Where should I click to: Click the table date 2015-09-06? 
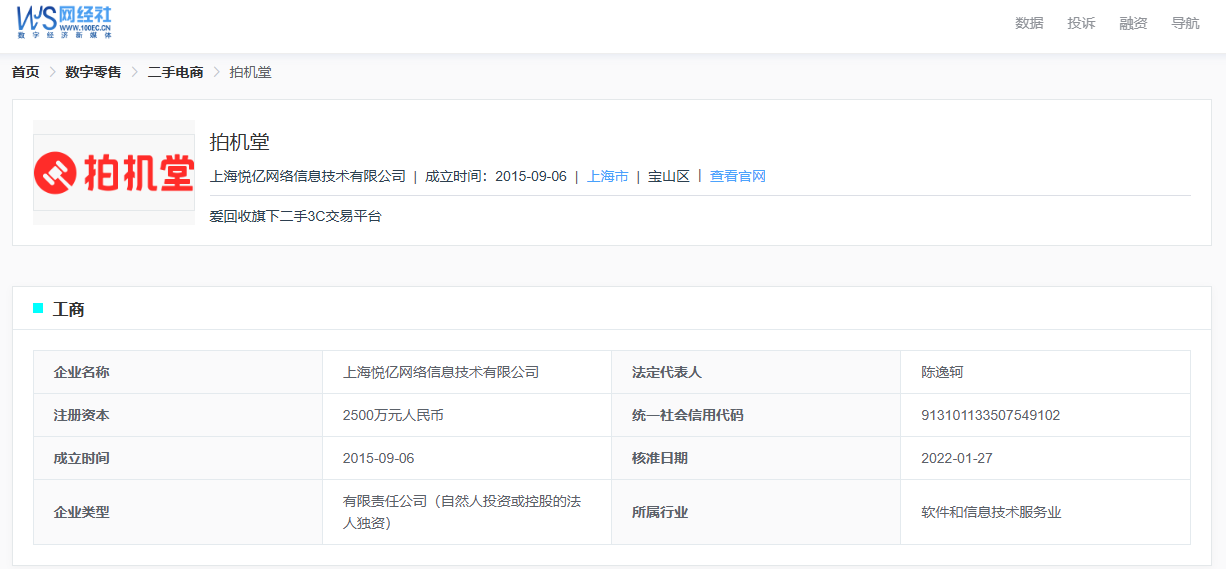tap(379, 458)
